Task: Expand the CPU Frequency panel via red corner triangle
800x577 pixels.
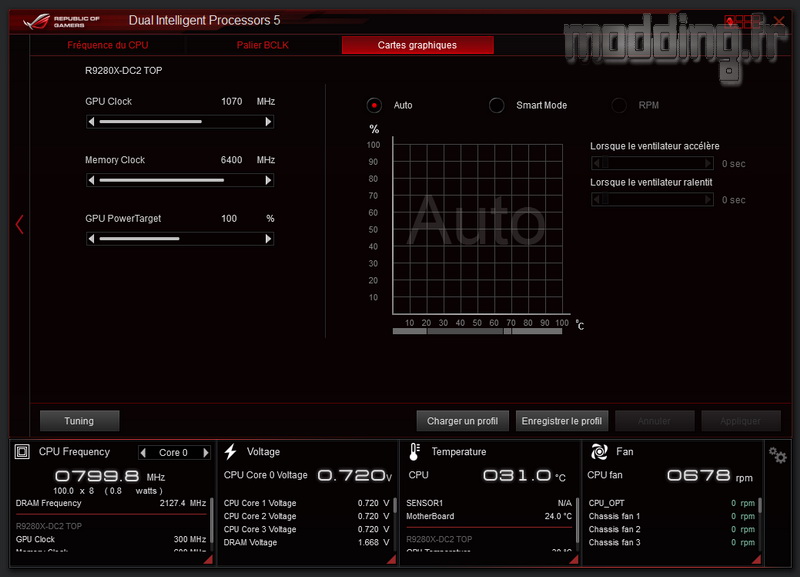Action: [208, 559]
